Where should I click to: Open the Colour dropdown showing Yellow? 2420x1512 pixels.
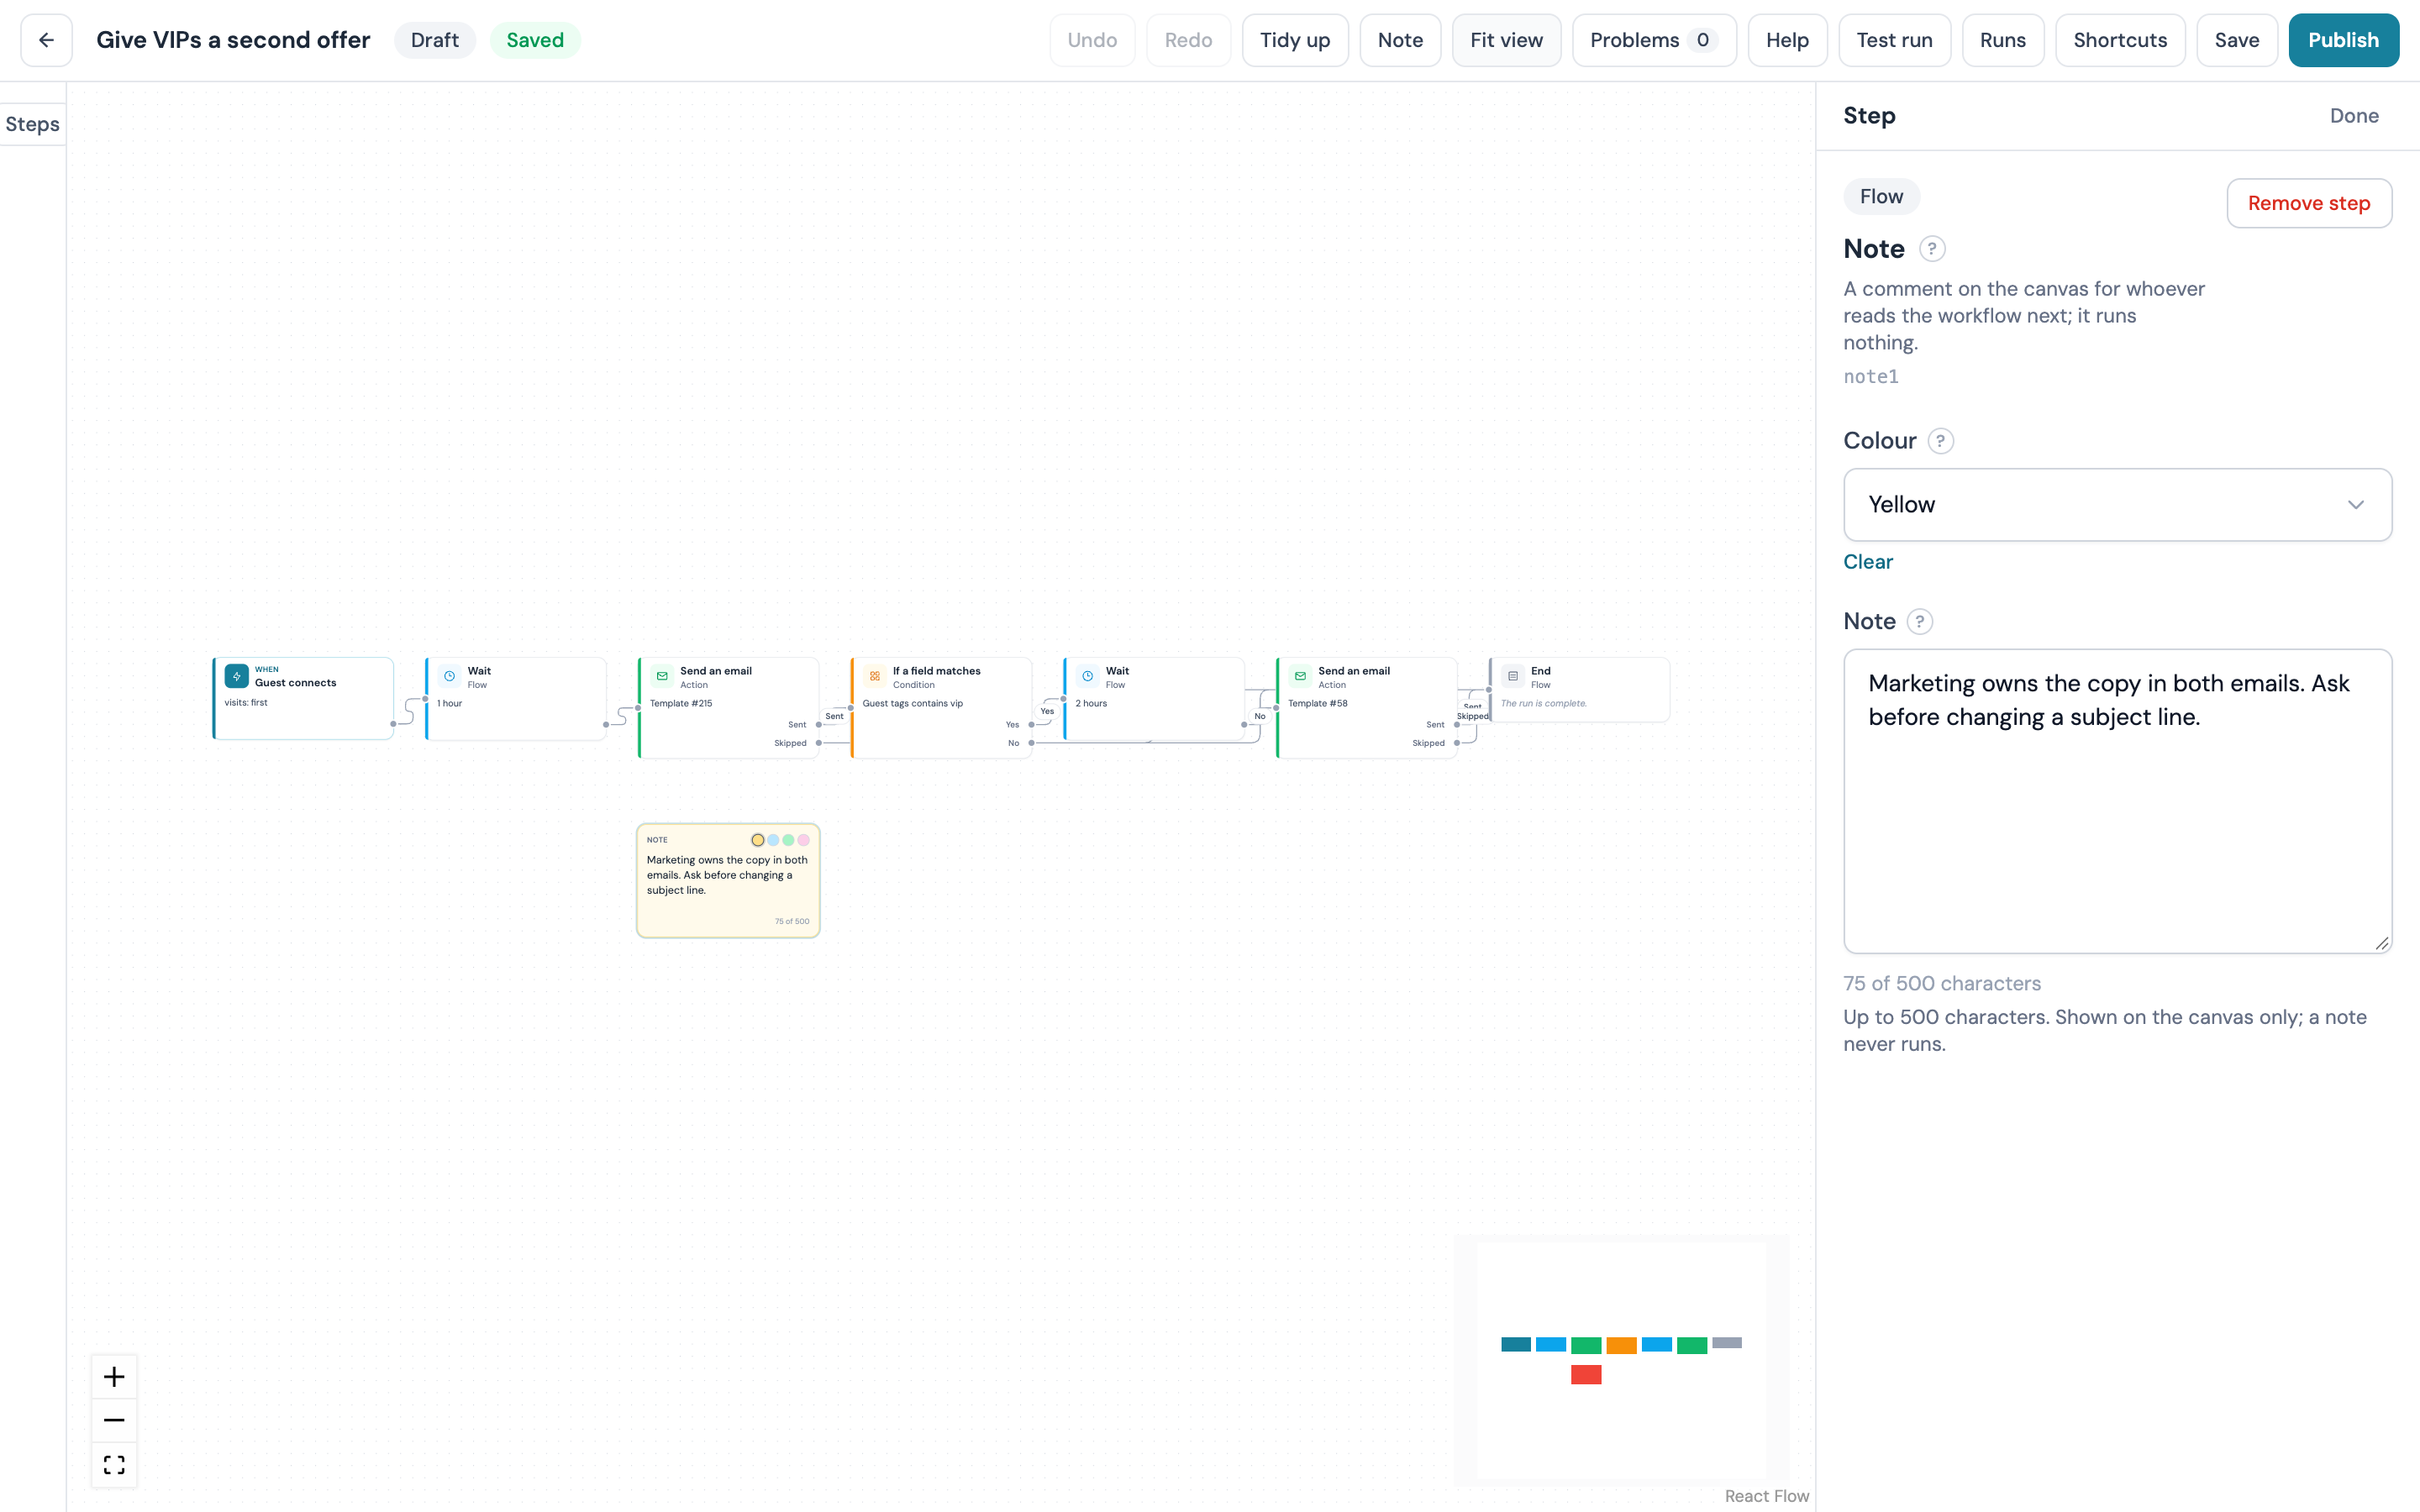click(2117, 505)
